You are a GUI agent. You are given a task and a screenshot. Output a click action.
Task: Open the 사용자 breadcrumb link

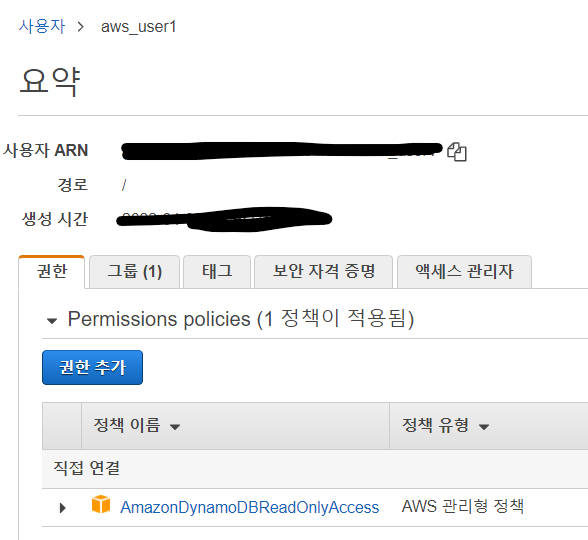42,27
